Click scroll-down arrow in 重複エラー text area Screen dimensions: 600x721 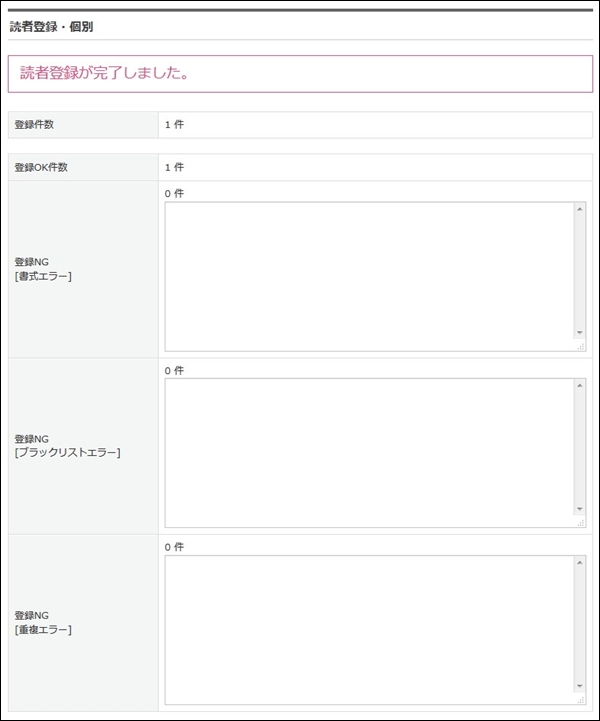click(580, 686)
